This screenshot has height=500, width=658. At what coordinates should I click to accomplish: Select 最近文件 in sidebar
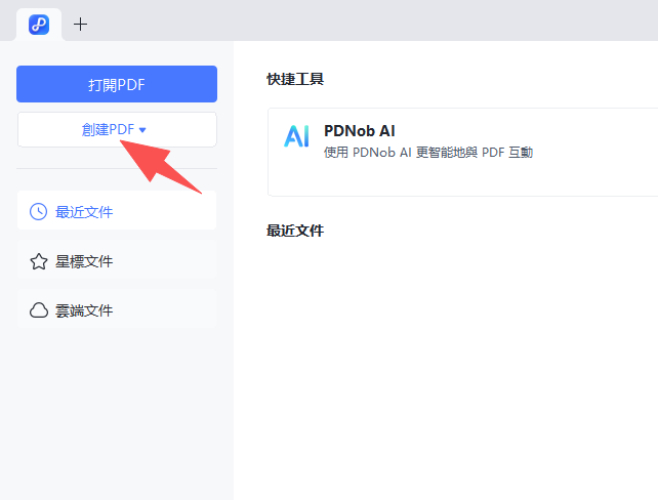pyautogui.click(x=117, y=211)
